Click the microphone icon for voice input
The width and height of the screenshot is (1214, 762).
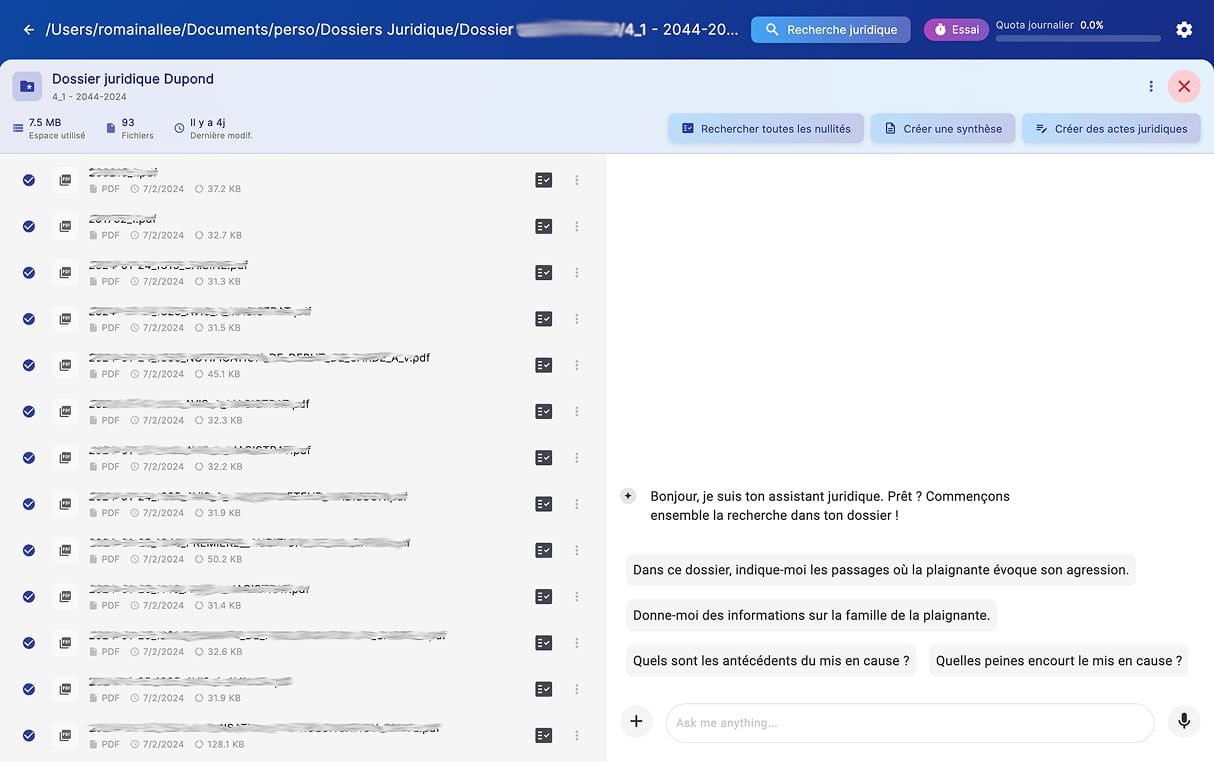click(x=1184, y=721)
